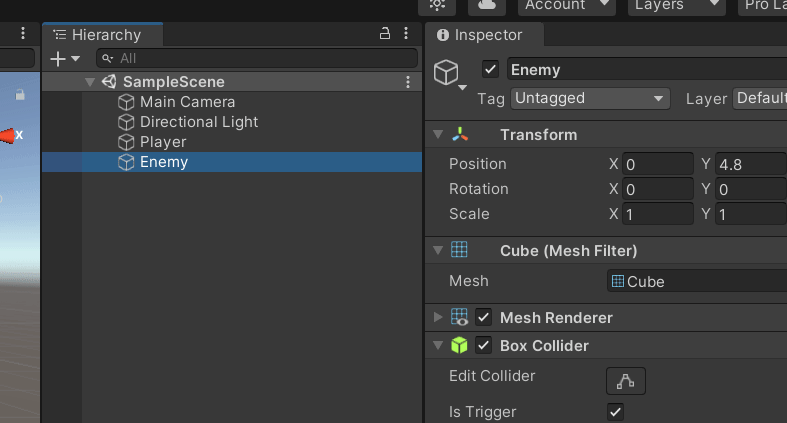The image size is (787, 423).
Task: Select Main Camera in the Hierarchy
Action: (x=187, y=102)
